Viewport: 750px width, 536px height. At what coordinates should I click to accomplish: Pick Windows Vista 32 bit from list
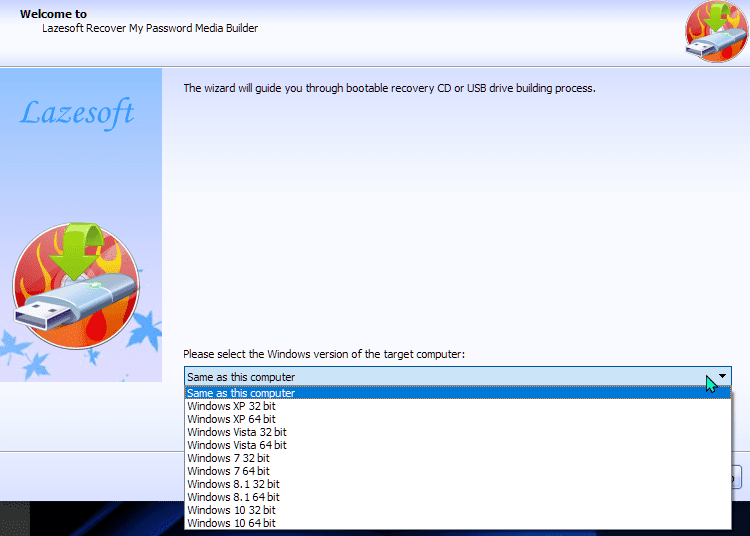tap(458, 432)
